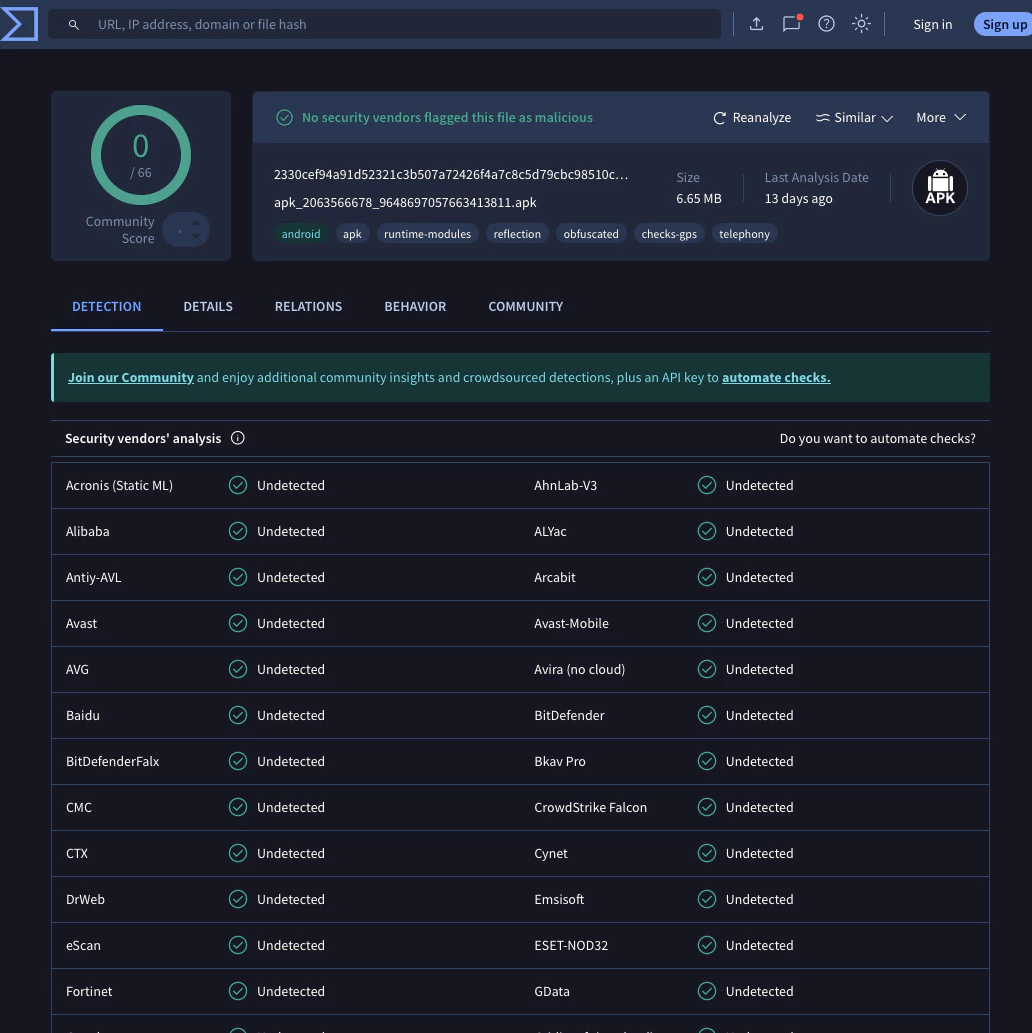Click the search magnifier icon
The image size is (1032, 1033).
click(x=74, y=24)
